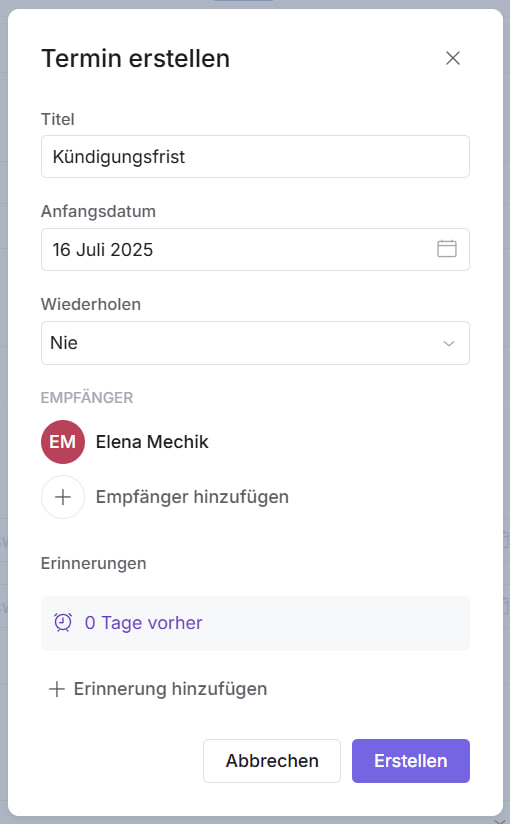Close the Termin erstellen dialog
This screenshot has height=824, width=510.
[x=453, y=58]
